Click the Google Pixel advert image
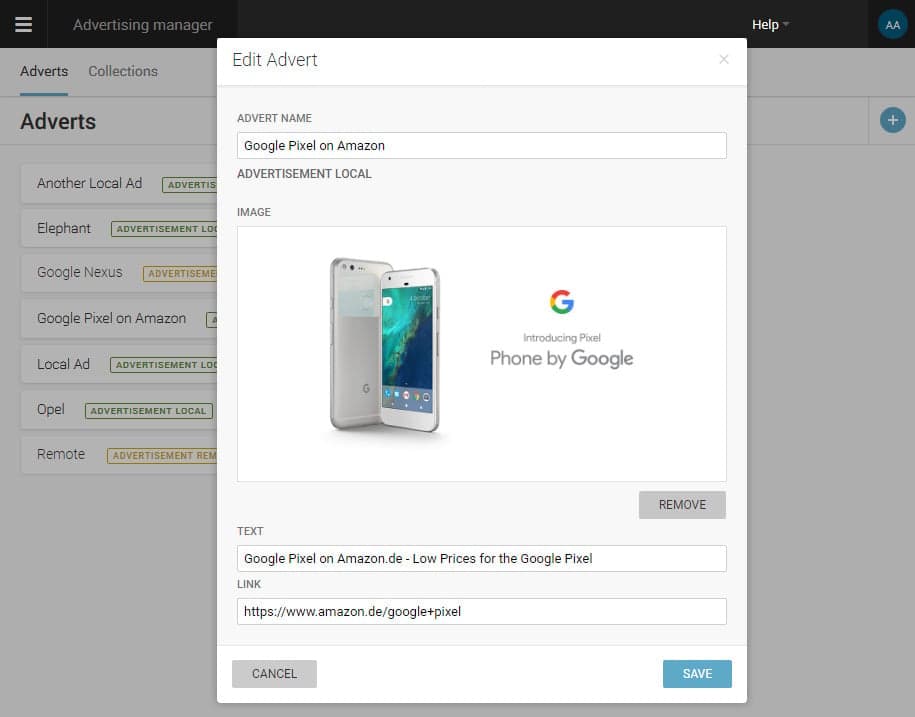The width and height of the screenshot is (915, 717). [481, 354]
